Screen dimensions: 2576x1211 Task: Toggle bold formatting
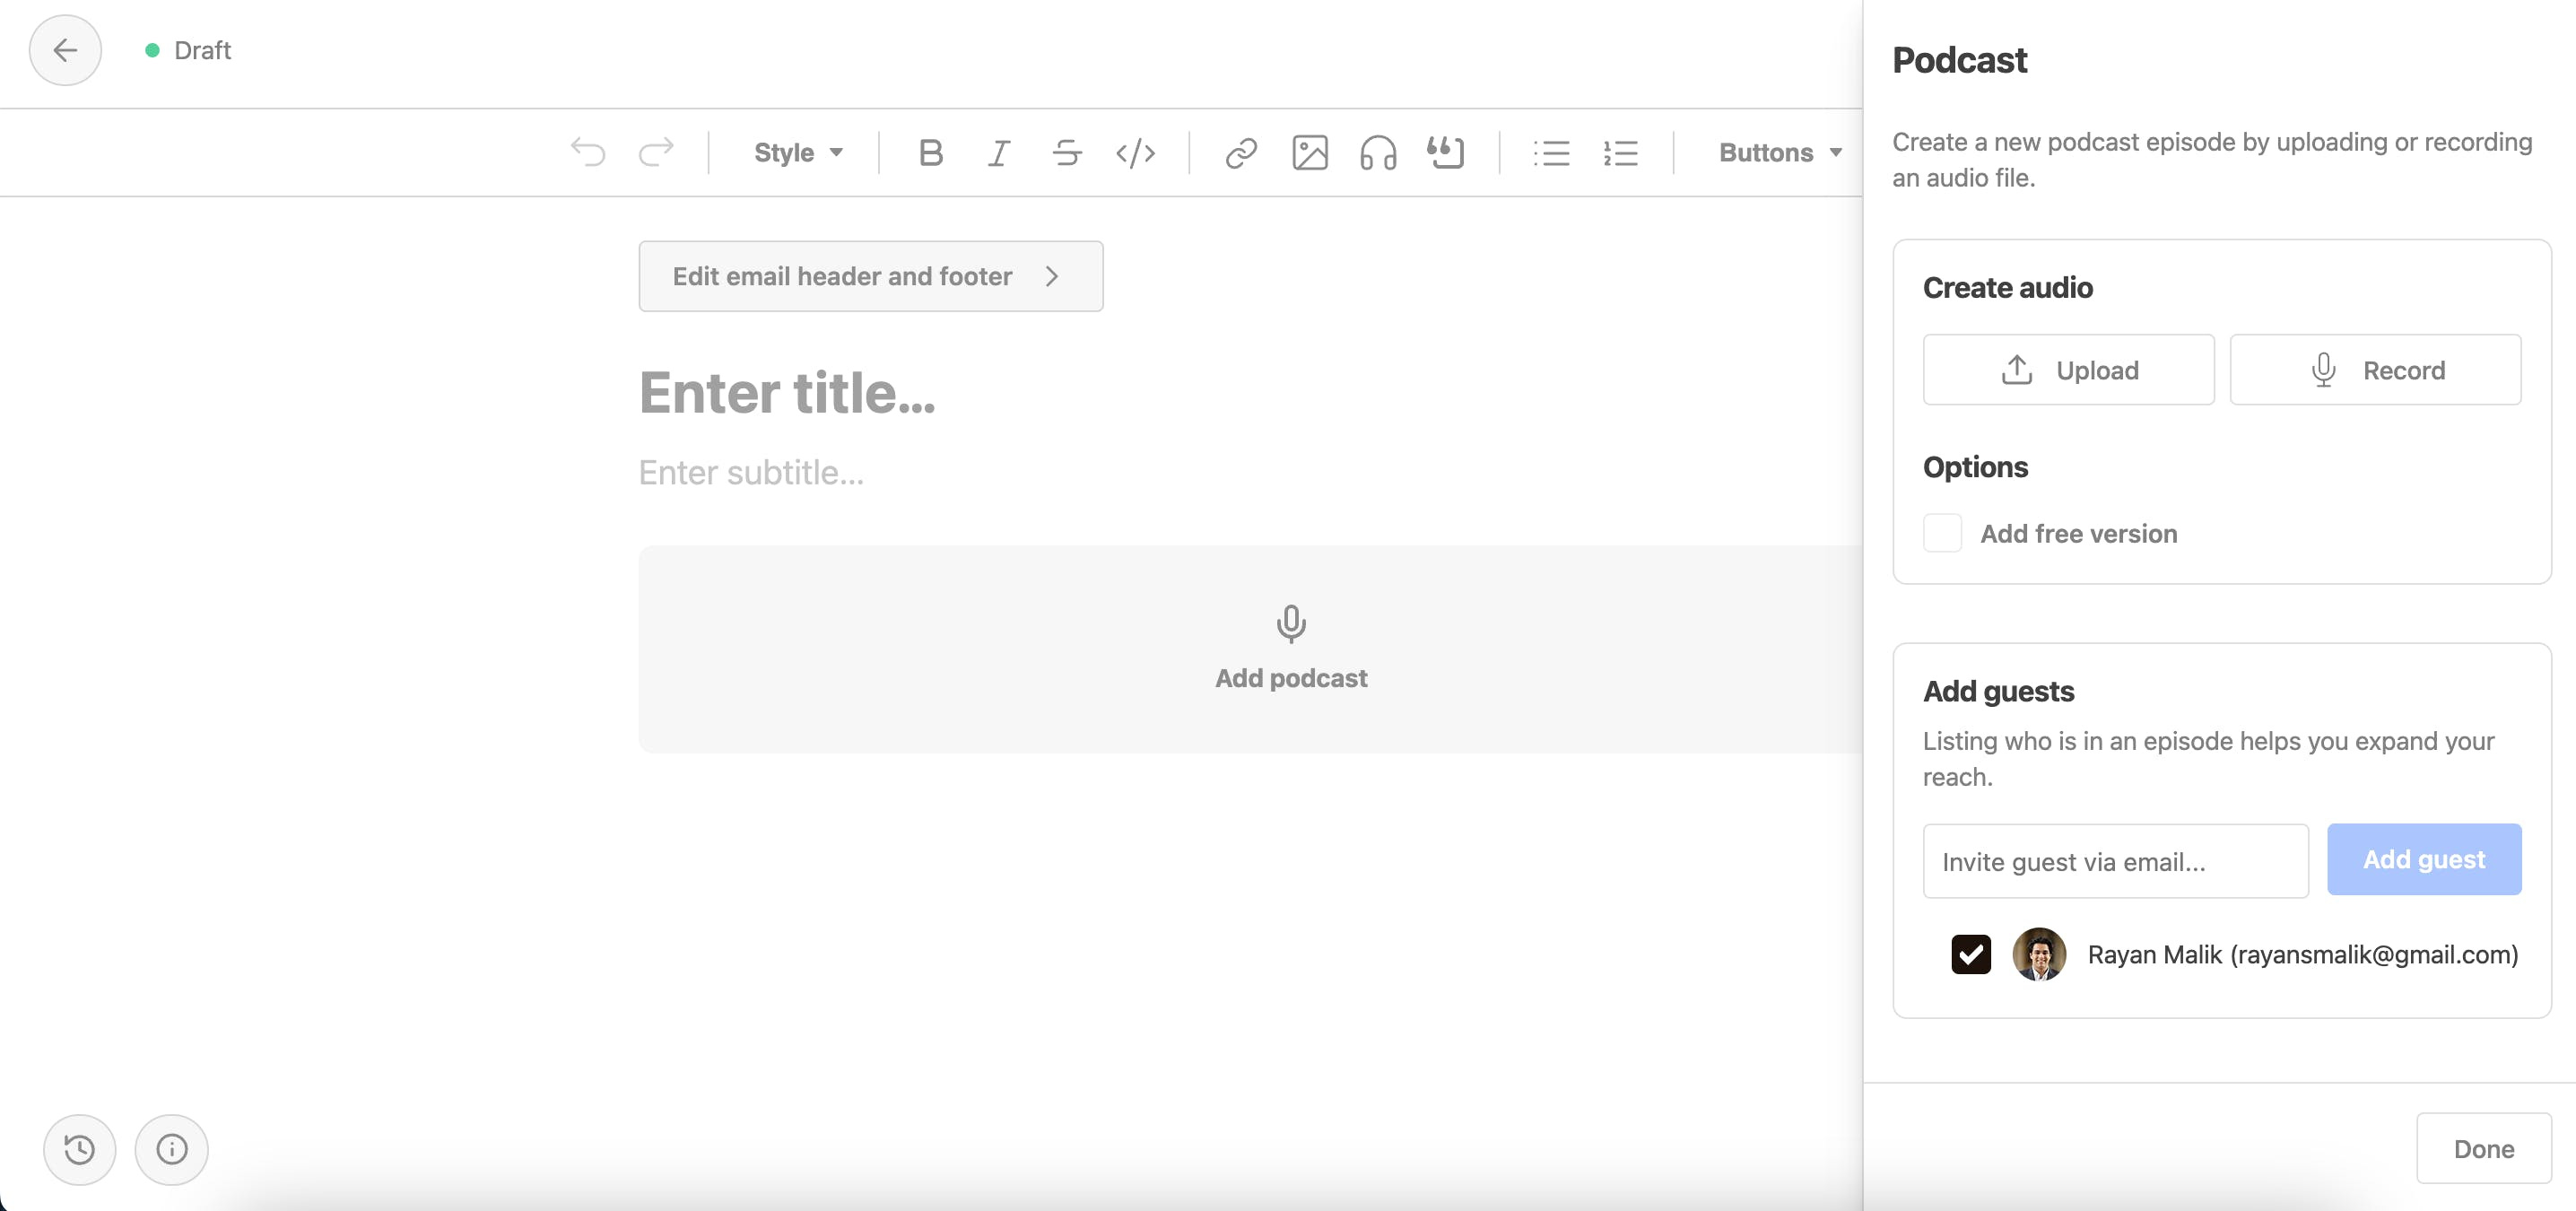(x=930, y=153)
